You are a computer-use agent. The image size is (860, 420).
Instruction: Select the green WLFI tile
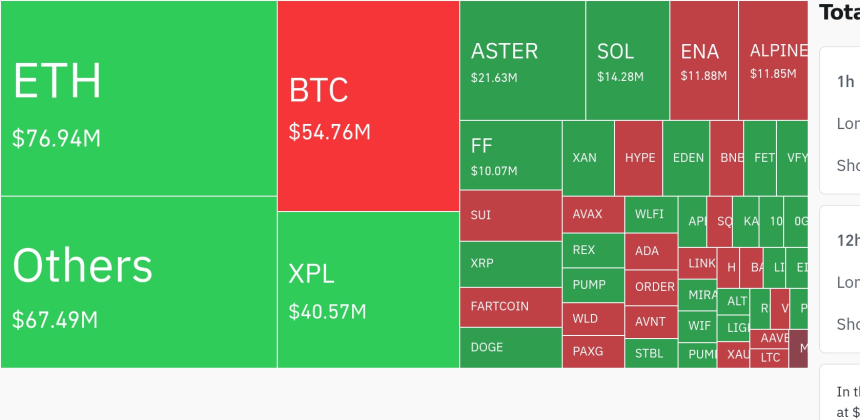650,215
